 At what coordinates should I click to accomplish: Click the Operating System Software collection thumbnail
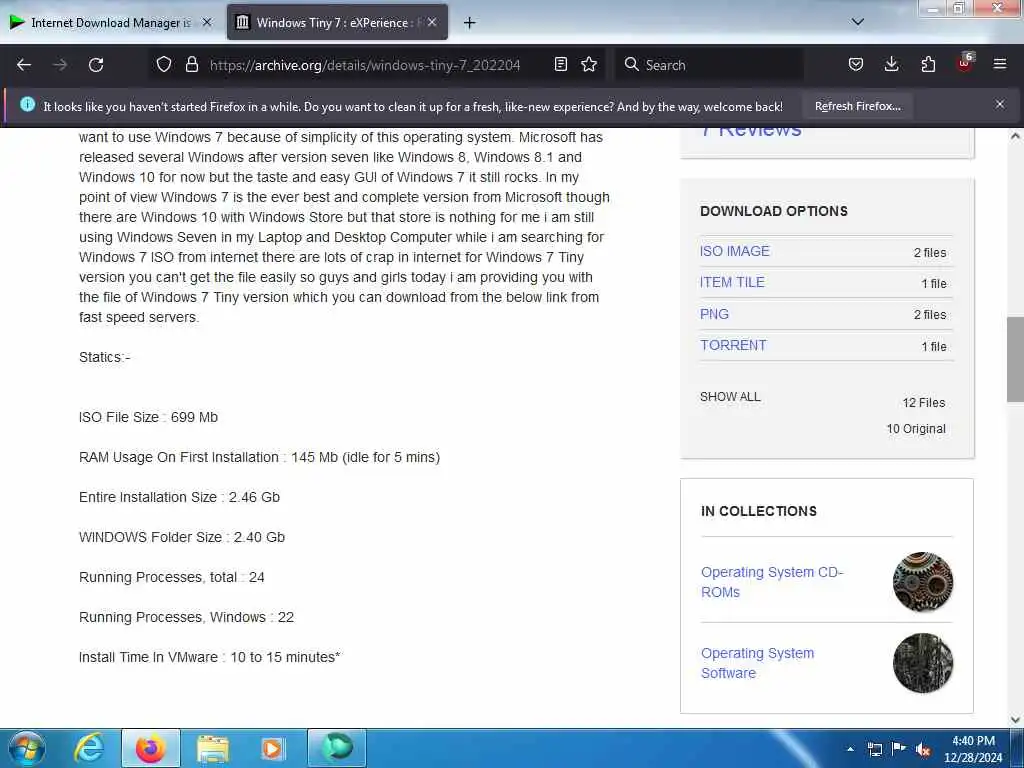(923, 663)
